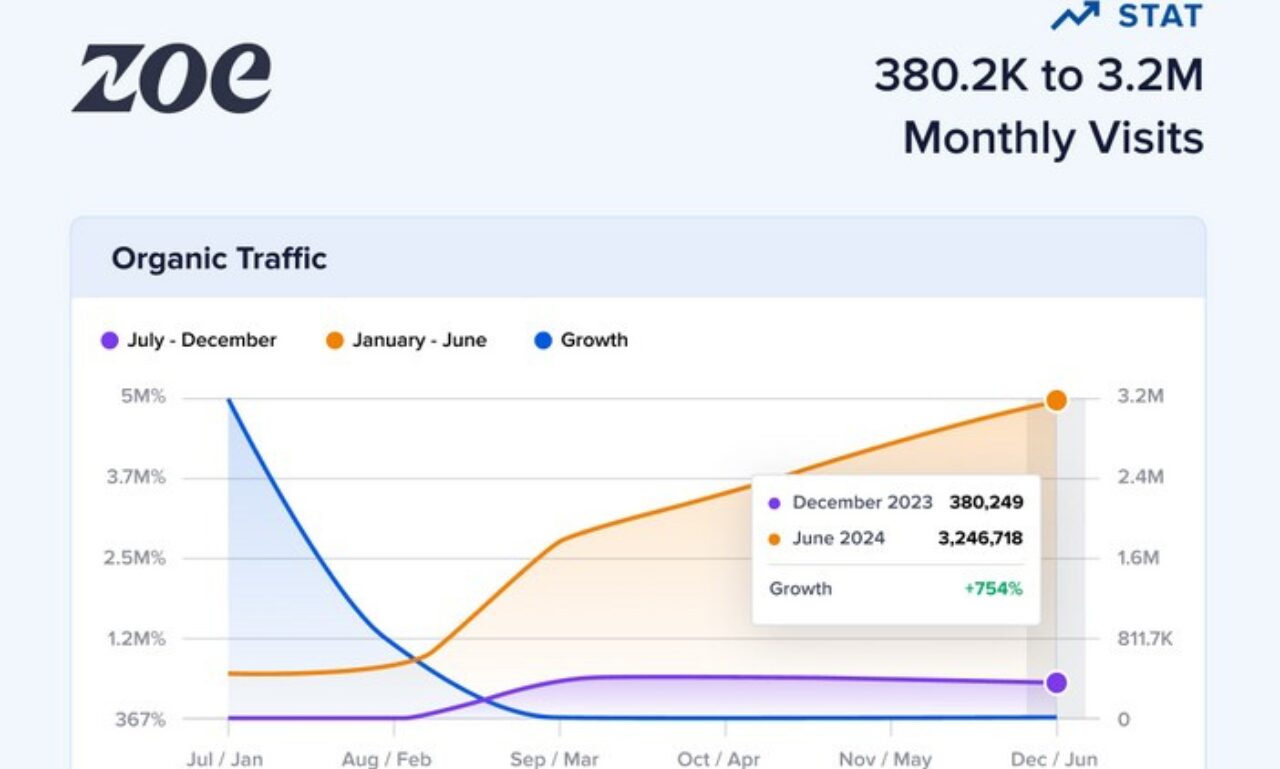Click the Dec / Jun axis label
1280x769 pixels.
point(1054,759)
